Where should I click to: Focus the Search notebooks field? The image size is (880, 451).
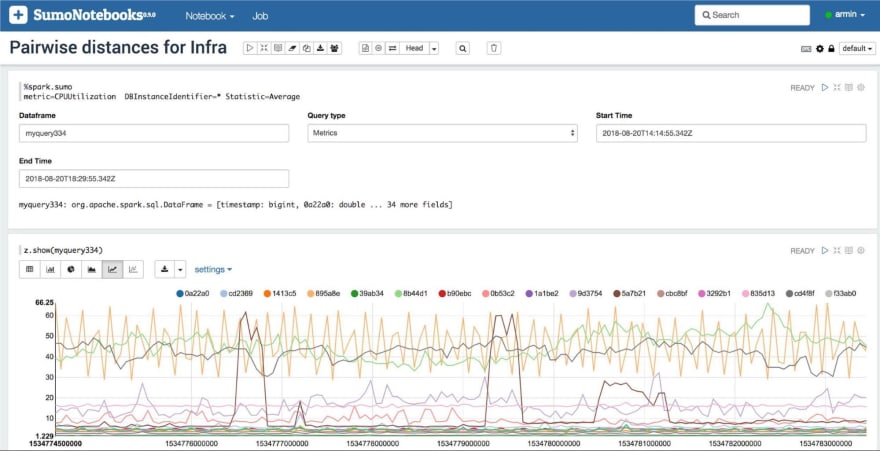coord(752,15)
